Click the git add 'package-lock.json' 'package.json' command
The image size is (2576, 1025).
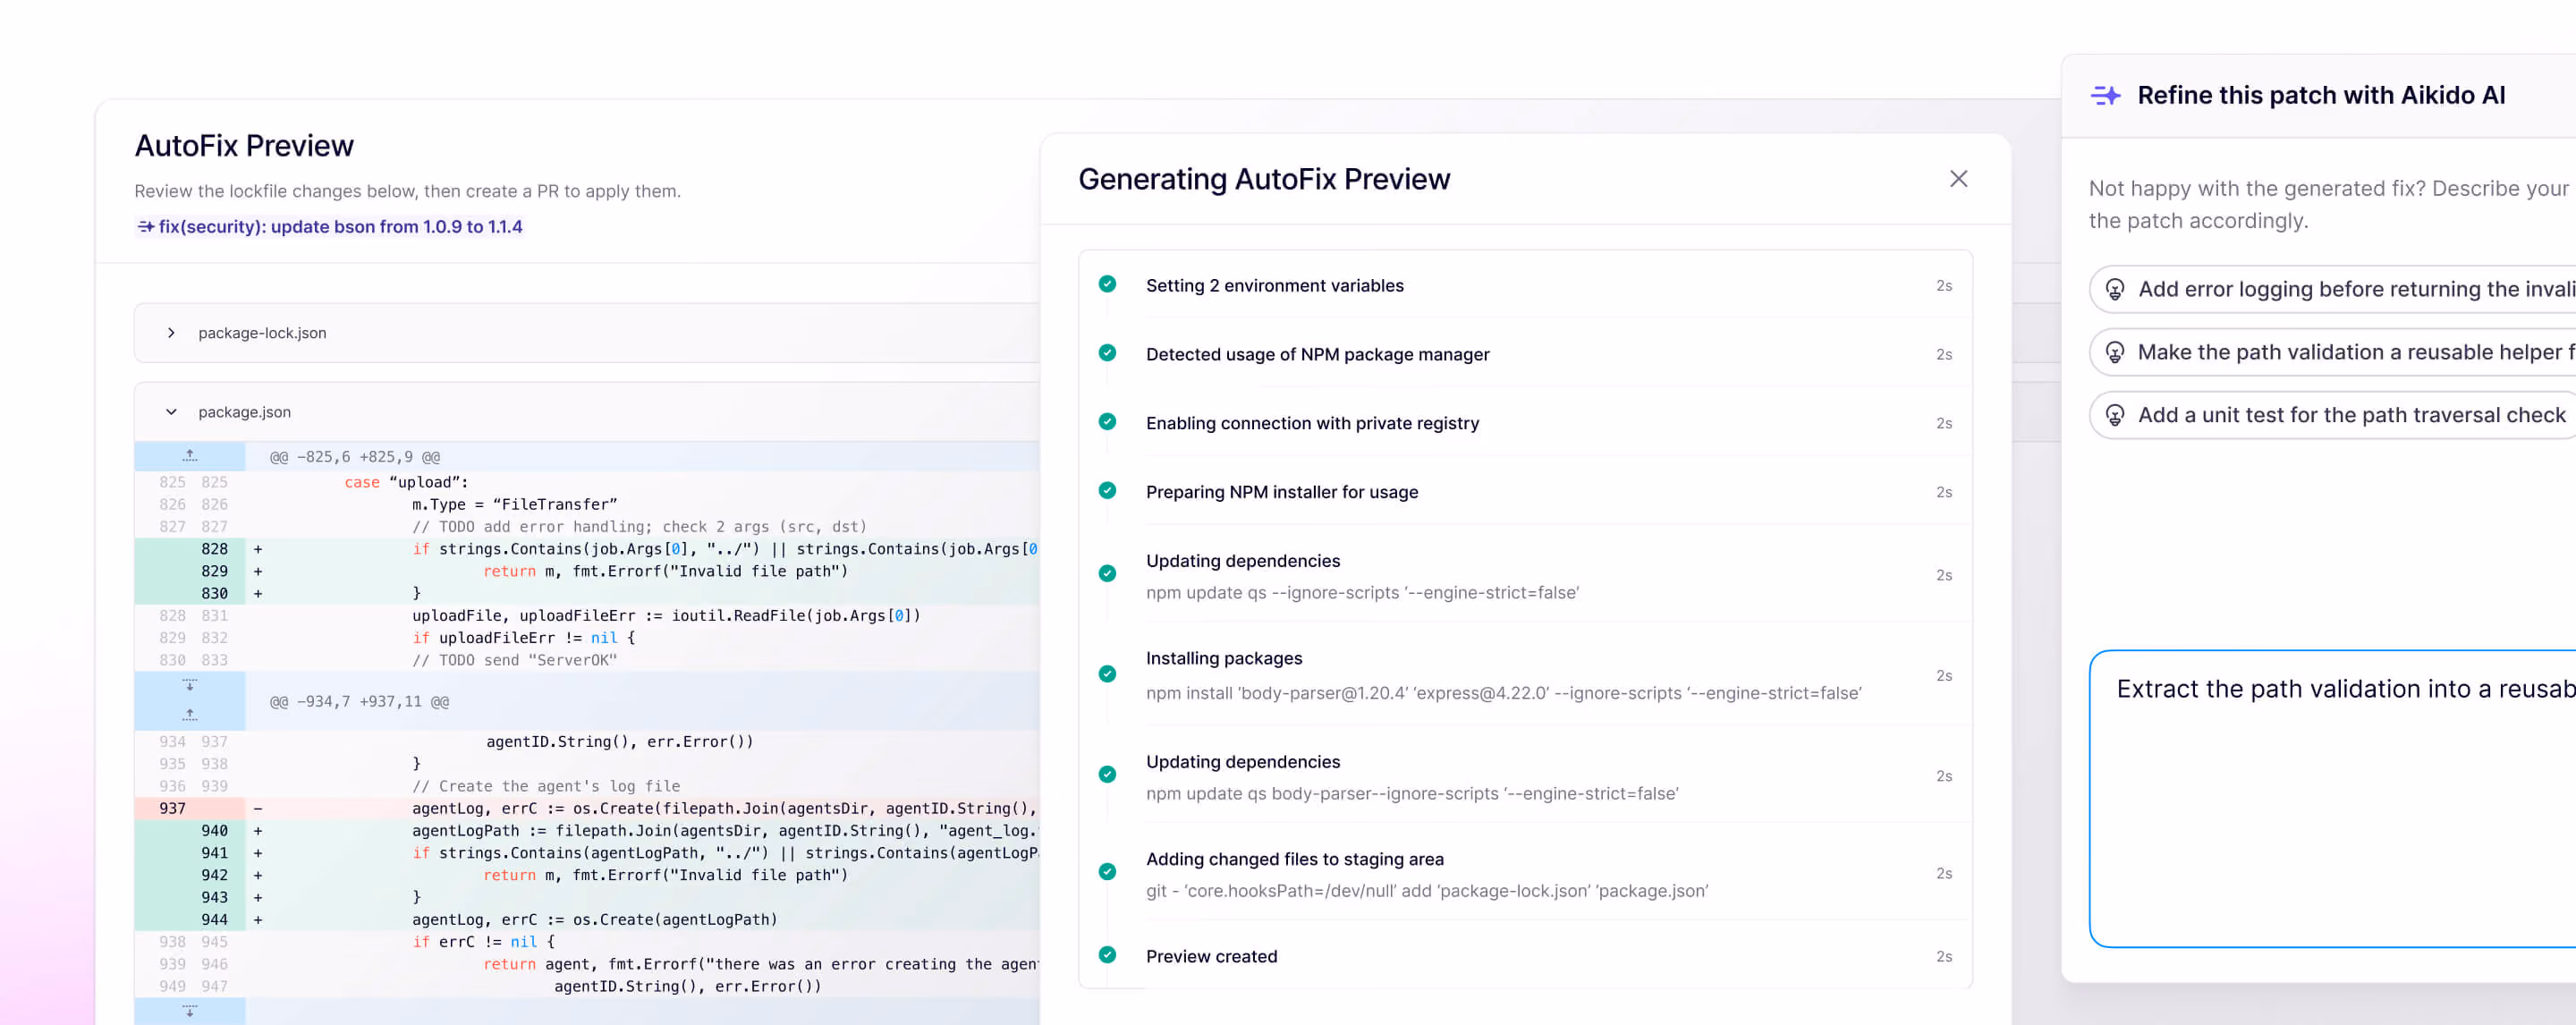coord(1427,891)
